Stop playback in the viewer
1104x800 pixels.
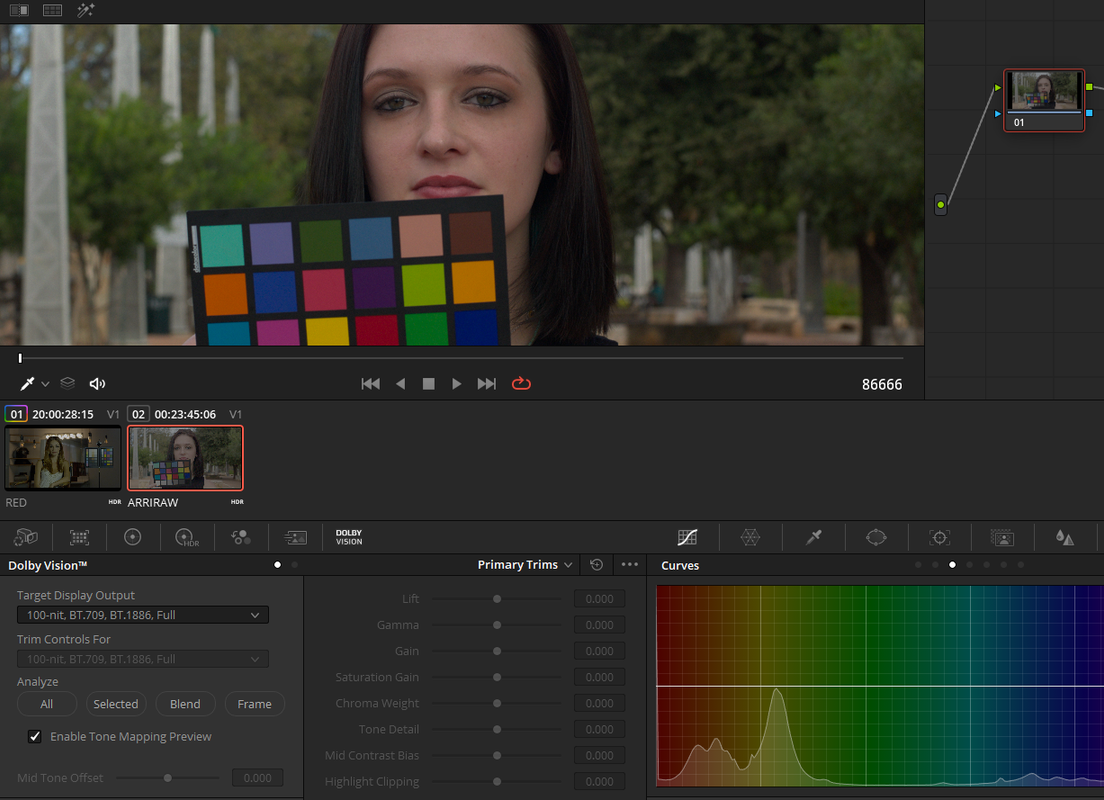428,383
